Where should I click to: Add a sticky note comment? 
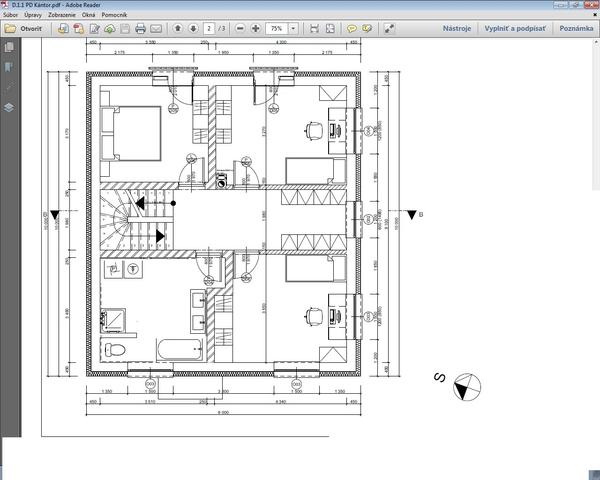coord(353,29)
